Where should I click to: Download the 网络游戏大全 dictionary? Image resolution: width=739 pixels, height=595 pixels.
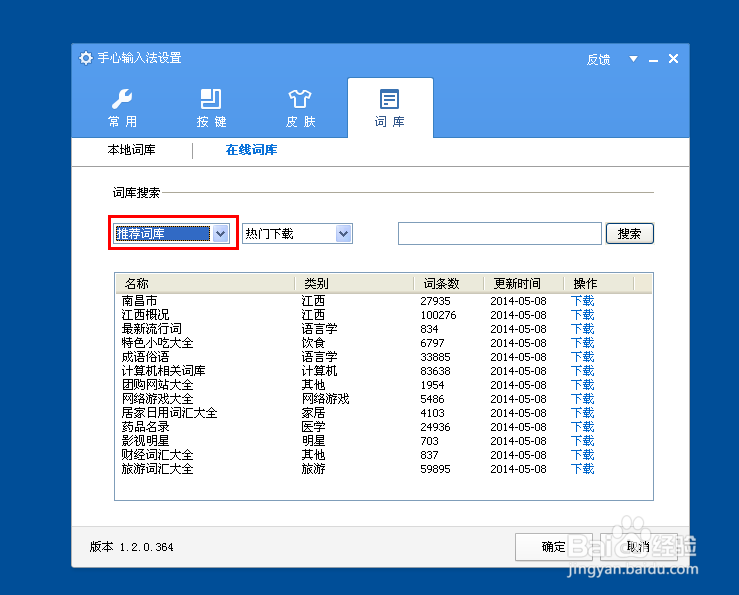click(583, 399)
